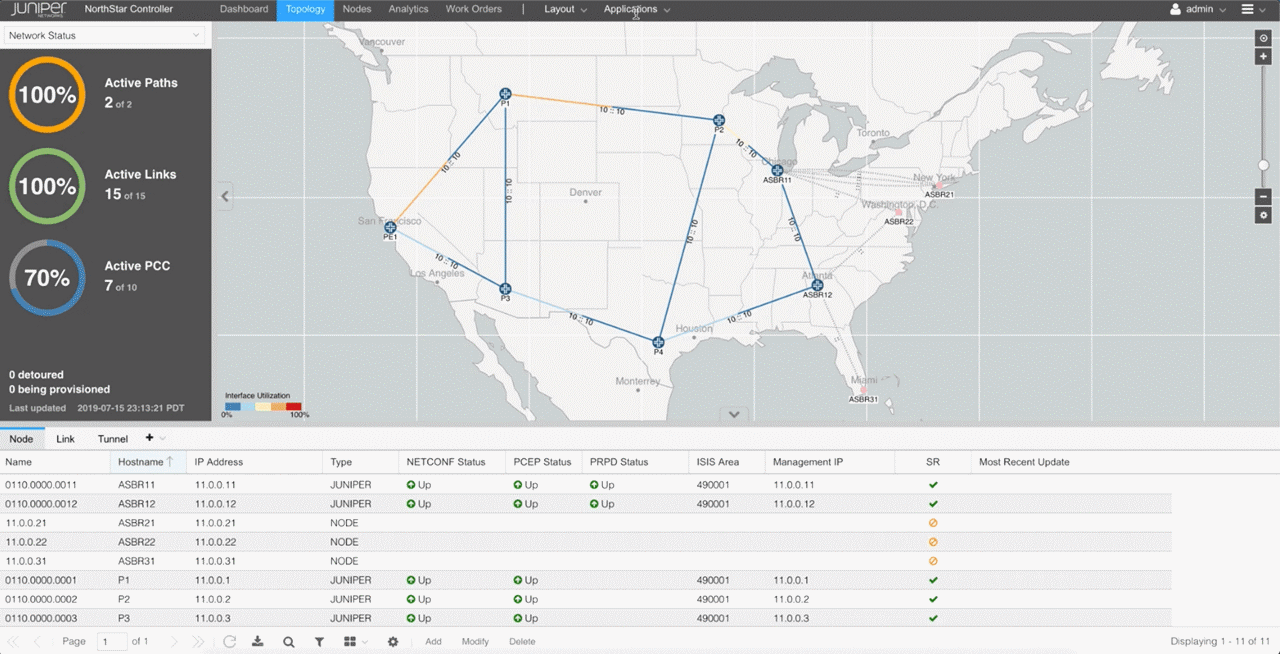1280x654 pixels.
Task: Recenter map with the target icon
Action: pos(1263,38)
